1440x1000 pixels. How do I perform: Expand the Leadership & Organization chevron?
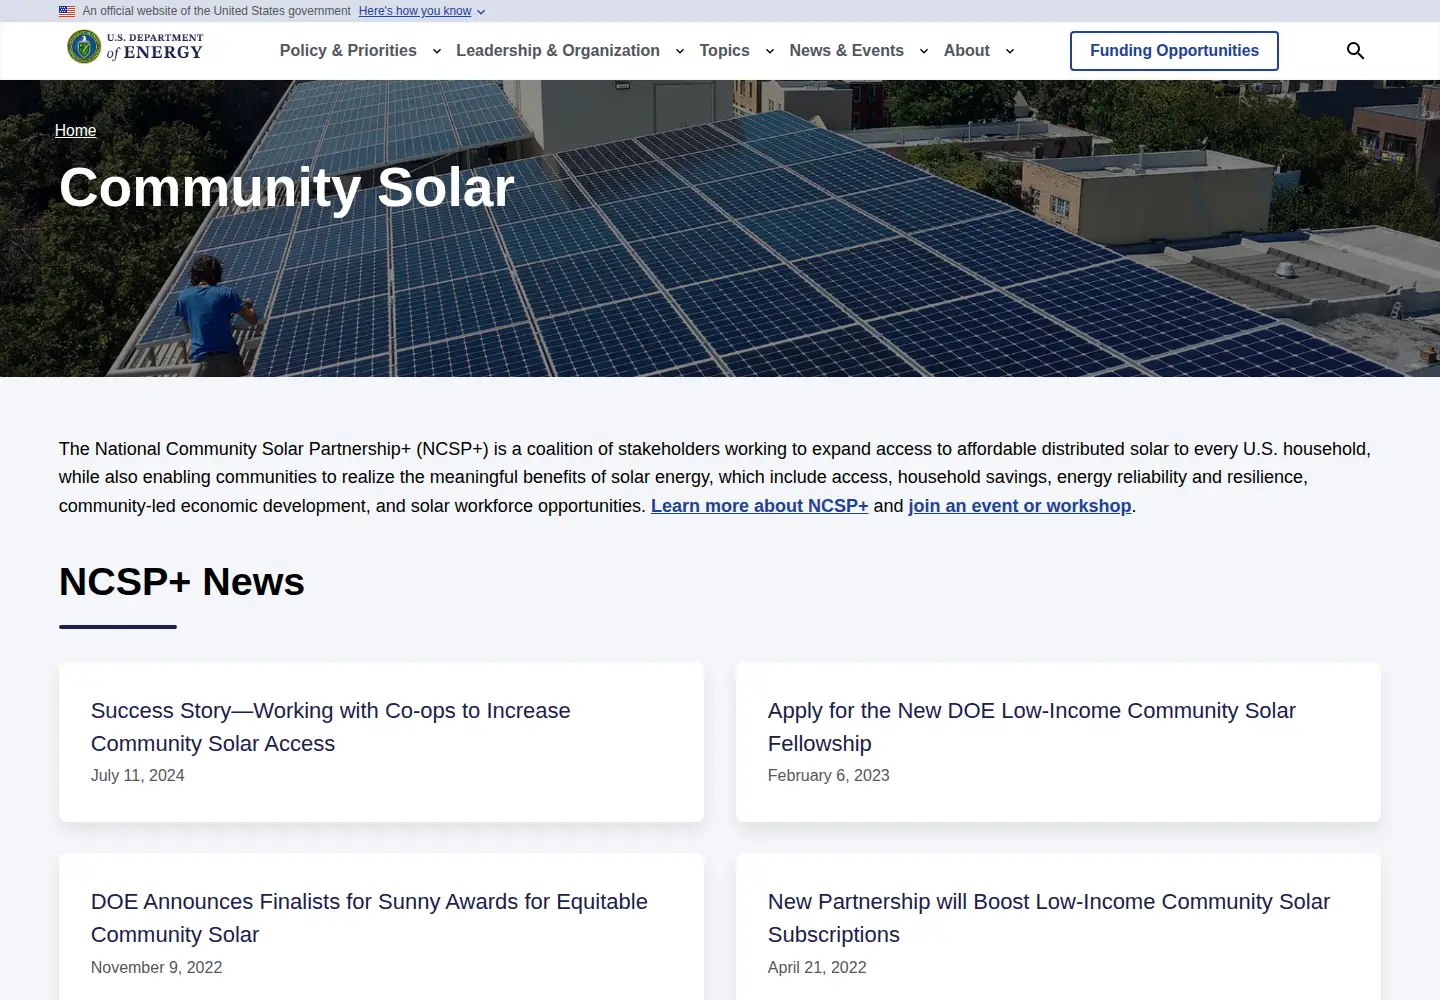pyautogui.click(x=680, y=51)
